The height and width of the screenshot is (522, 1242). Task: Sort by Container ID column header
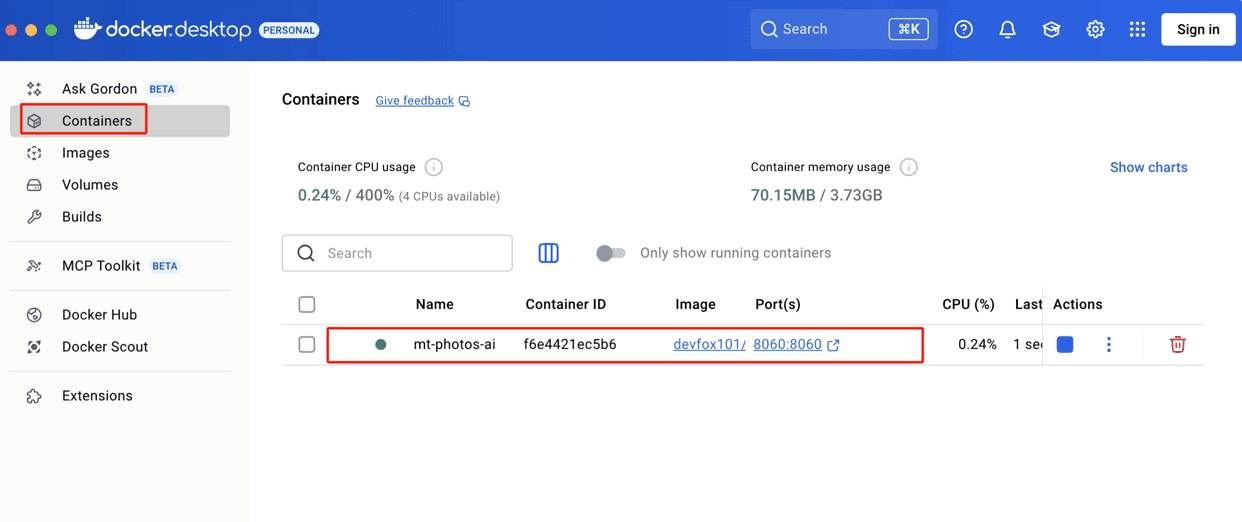click(566, 304)
